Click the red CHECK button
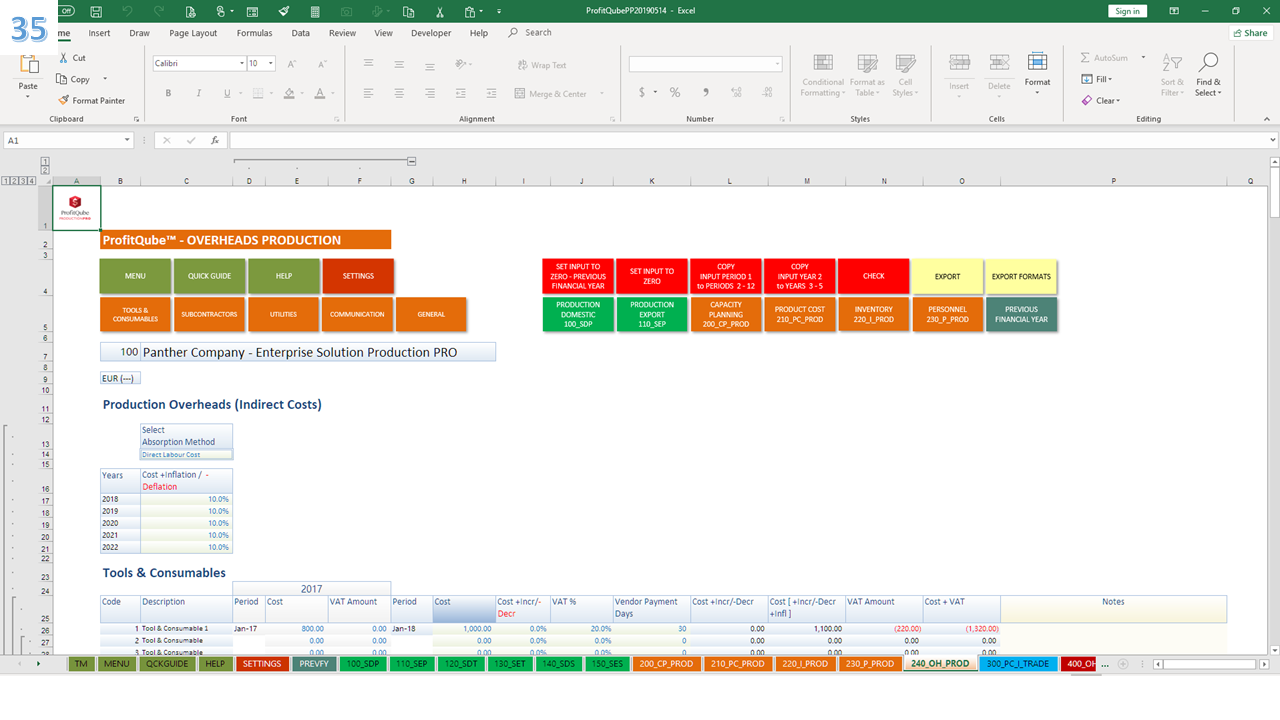Image resolution: width=1280 pixels, height=720 pixels. click(874, 276)
